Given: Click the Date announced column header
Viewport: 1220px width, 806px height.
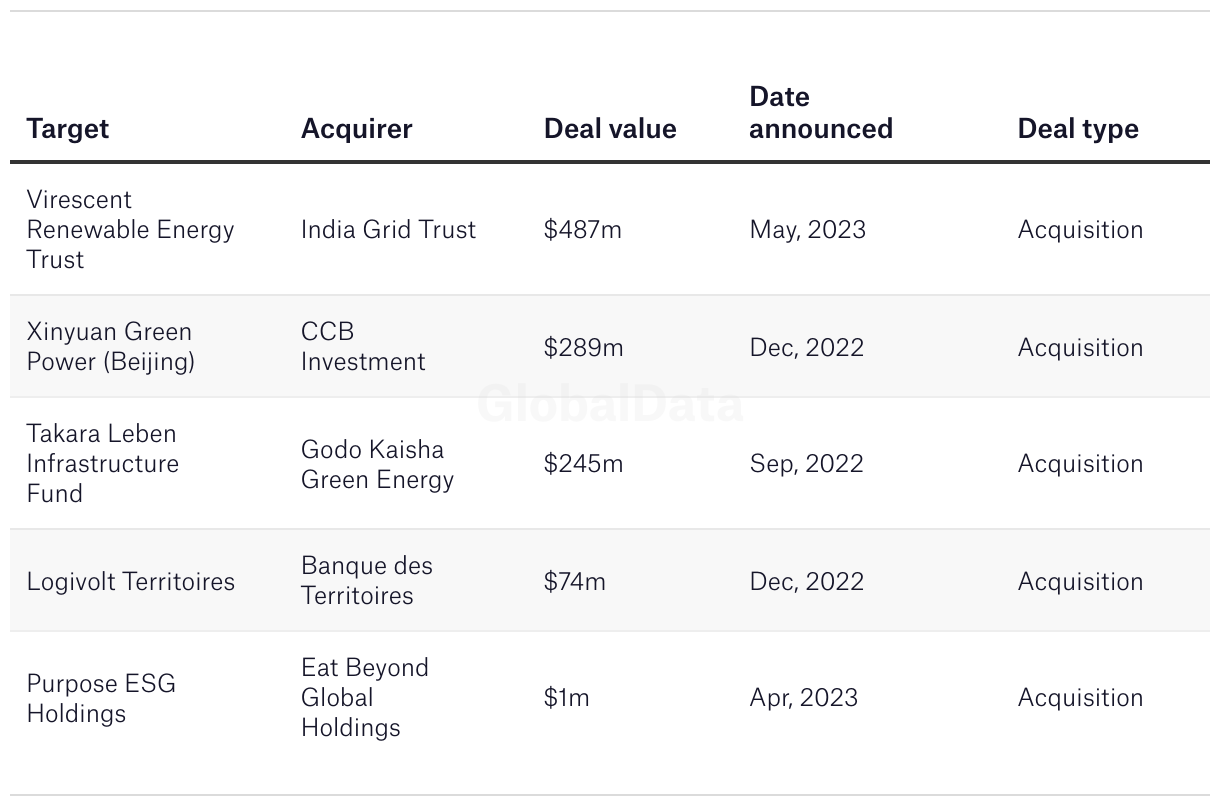Looking at the screenshot, I should point(821,113).
